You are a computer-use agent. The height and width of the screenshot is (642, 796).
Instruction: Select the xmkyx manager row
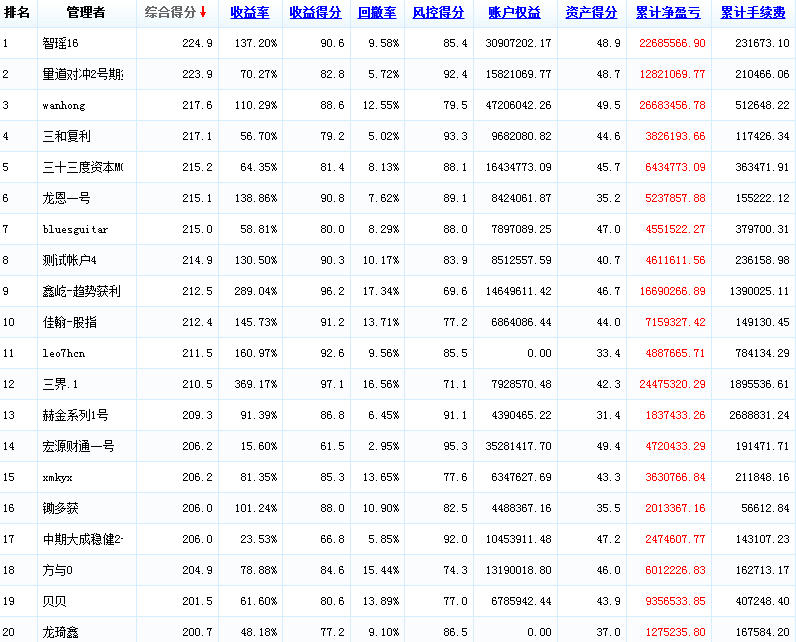(57, 477)
